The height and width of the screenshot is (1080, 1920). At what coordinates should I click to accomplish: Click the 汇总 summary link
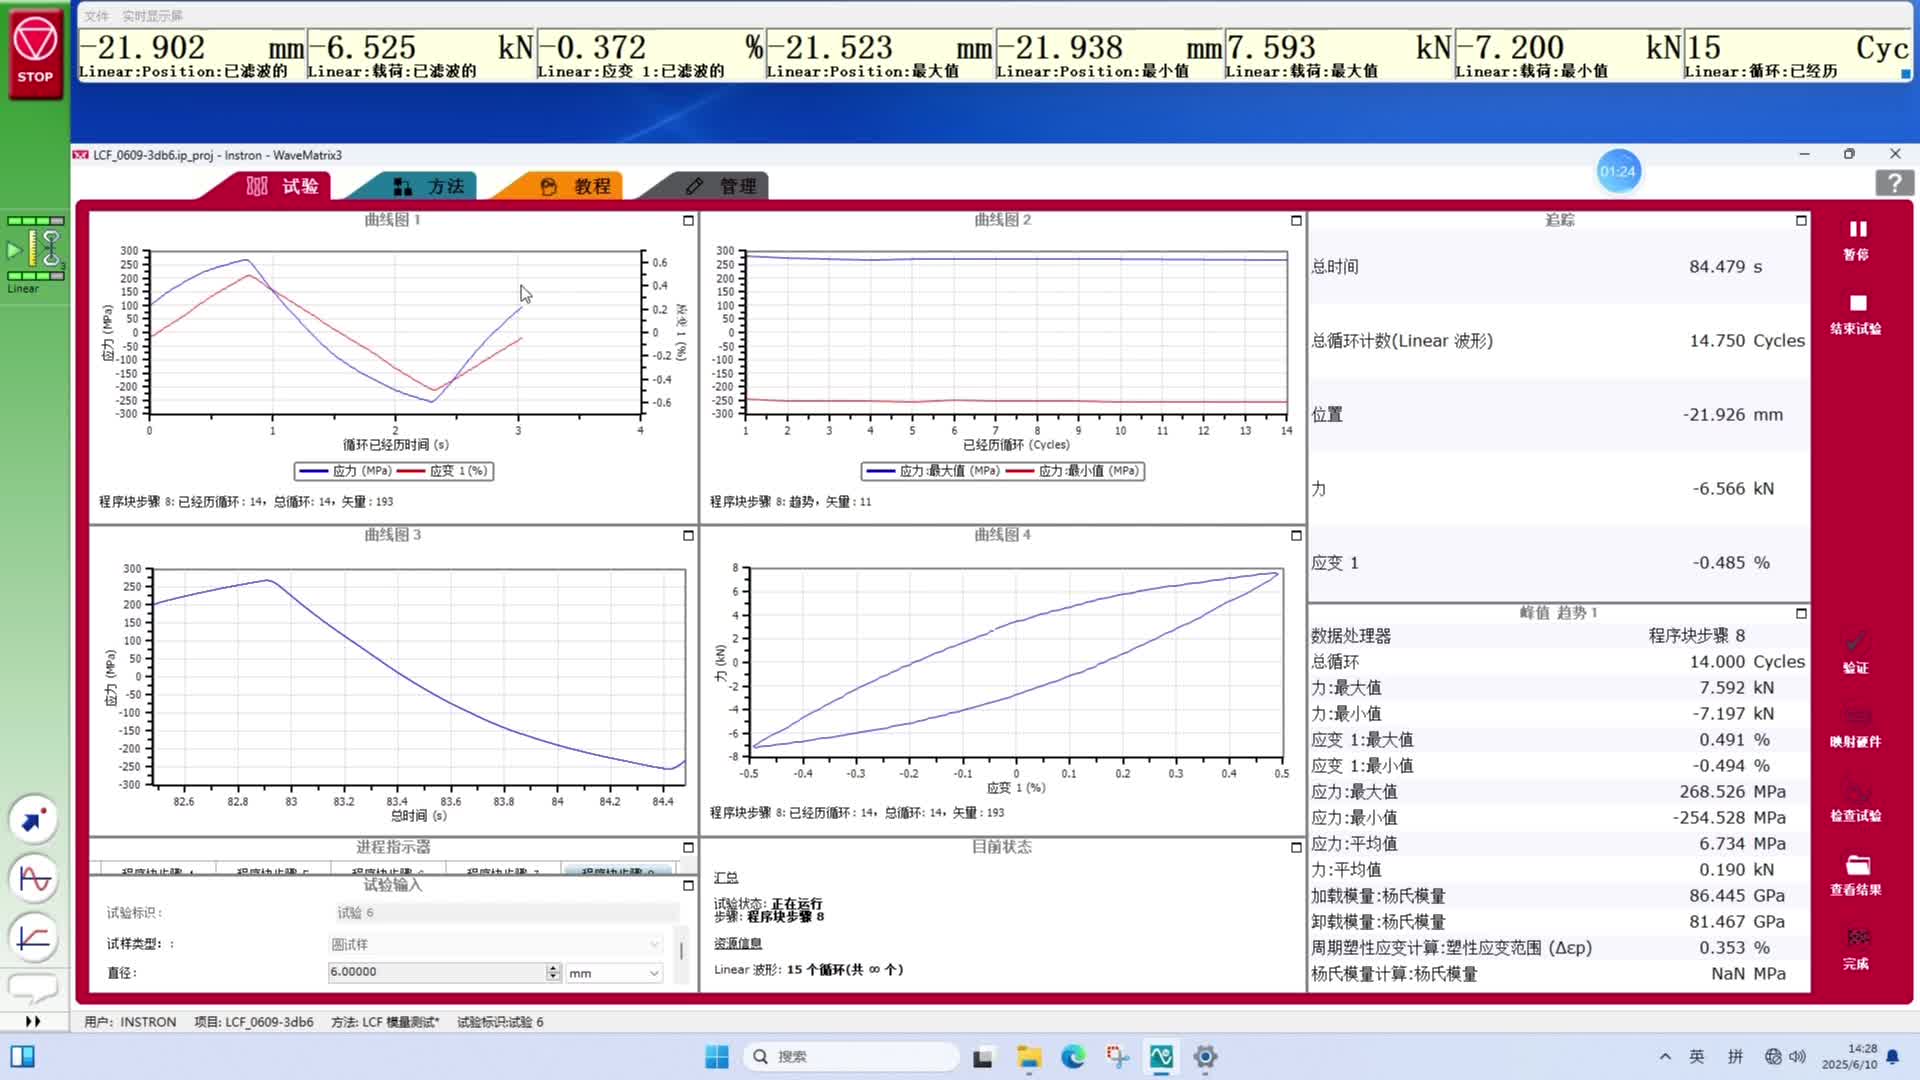[x=726, y=877]
